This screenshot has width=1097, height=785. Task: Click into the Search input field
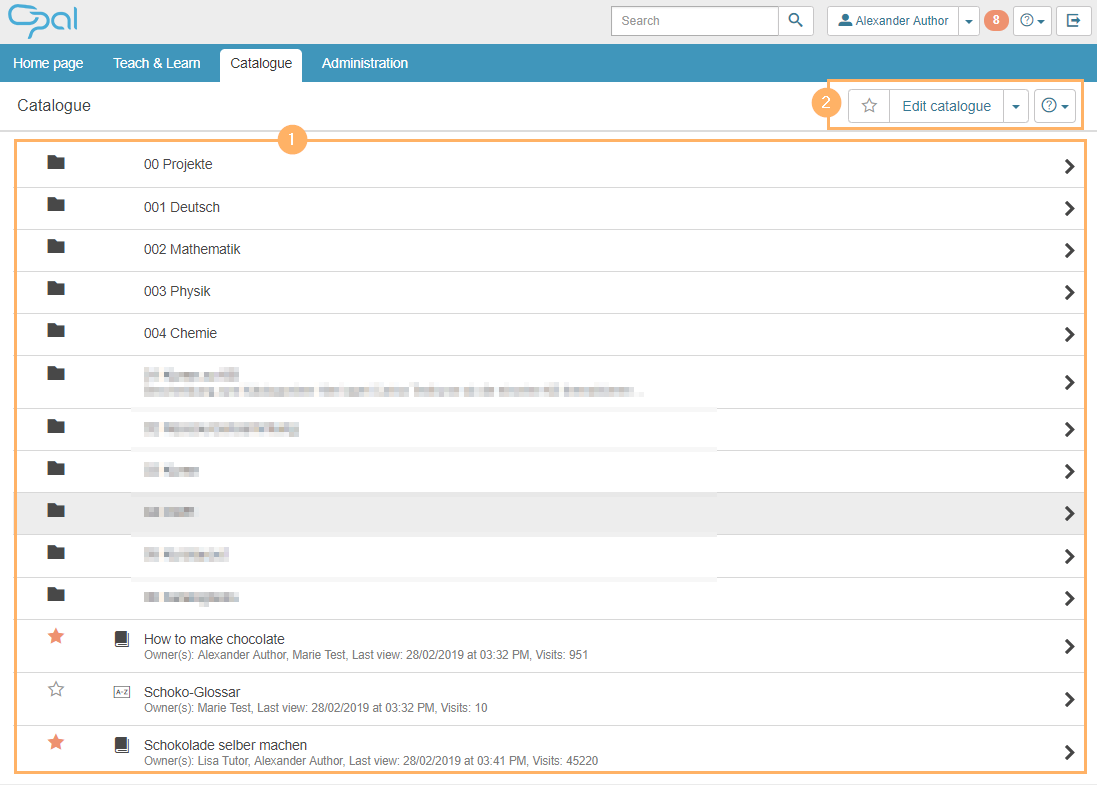(x=695, y=21)
